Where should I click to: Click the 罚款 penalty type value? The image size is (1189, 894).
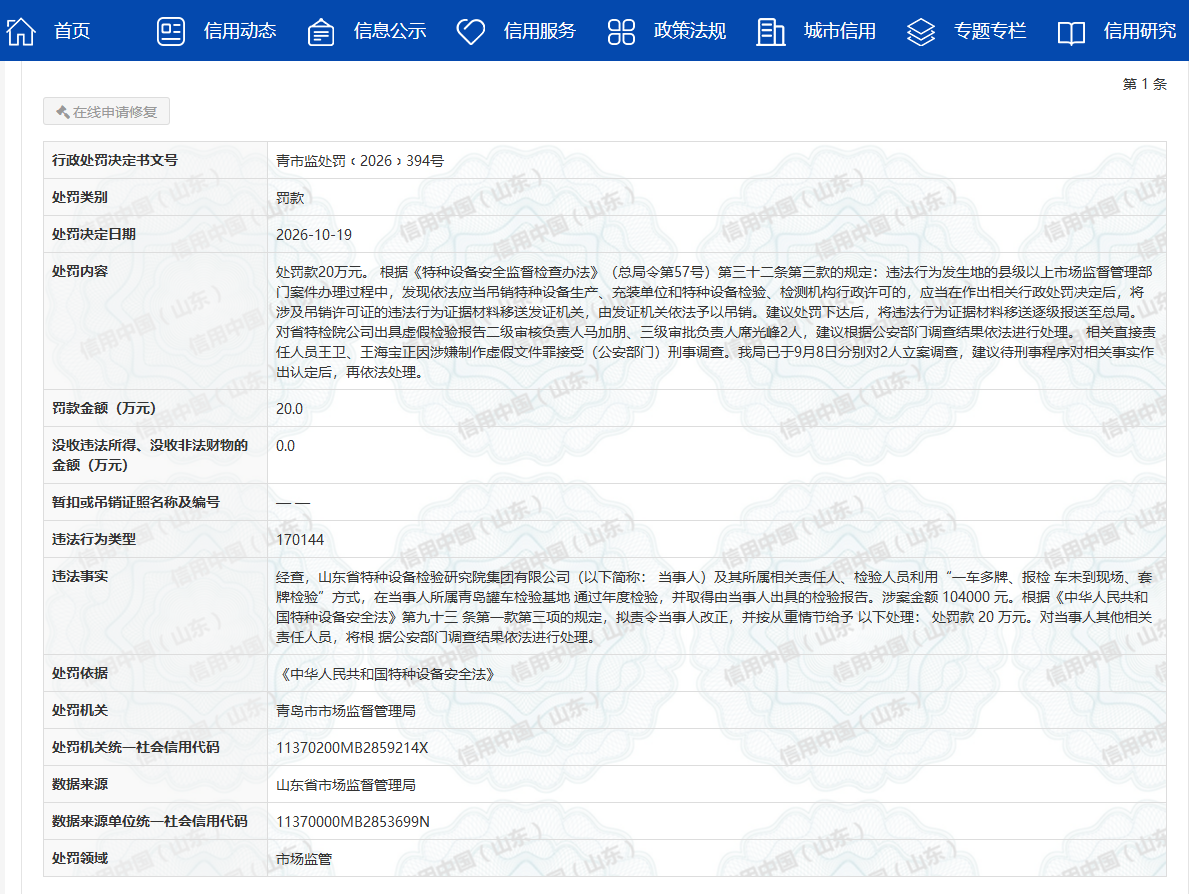[290, 198]
